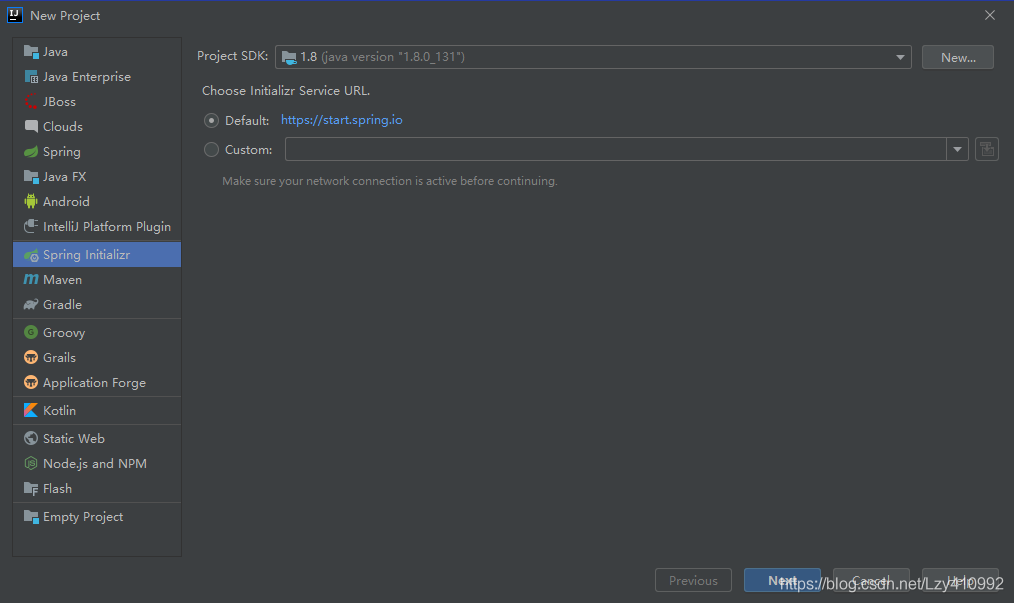The width and height of the screenshot is (1014, 603).
Task: Choose Kotlin project type label
Action: point(59,410)
